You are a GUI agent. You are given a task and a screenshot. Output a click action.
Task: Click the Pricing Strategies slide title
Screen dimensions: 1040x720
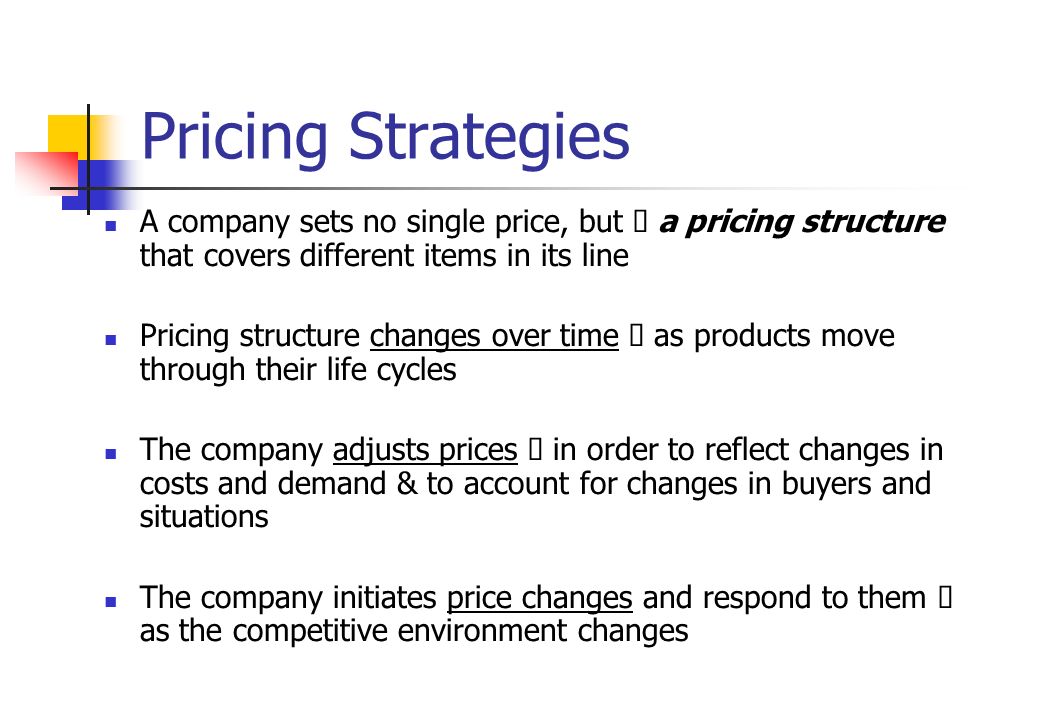point(385,138)
